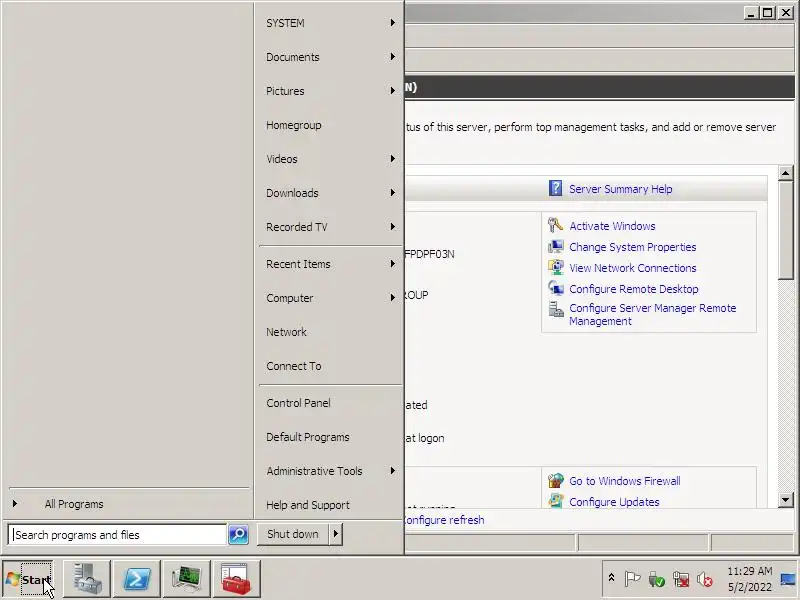Open Server Summary Help icon
The image size is (800, 600).
(x=555, y=188)
